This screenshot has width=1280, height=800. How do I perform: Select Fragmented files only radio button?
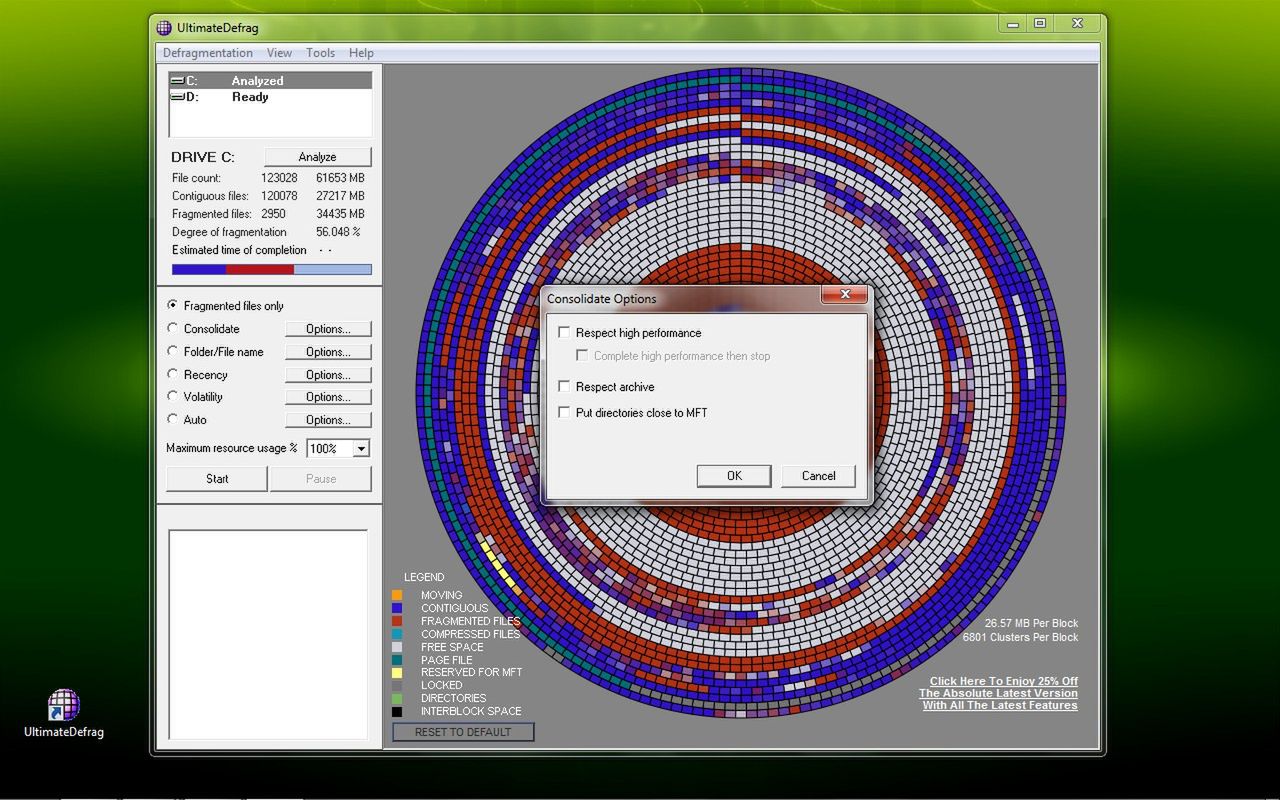point(173,305)
